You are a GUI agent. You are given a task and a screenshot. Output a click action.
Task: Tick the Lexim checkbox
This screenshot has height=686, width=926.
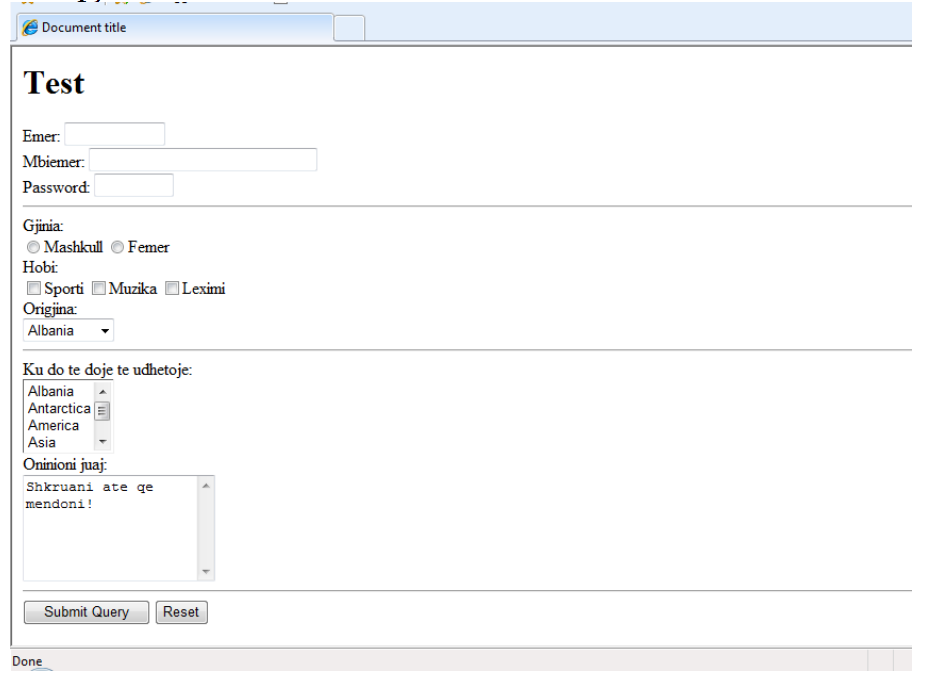(172, 289)
